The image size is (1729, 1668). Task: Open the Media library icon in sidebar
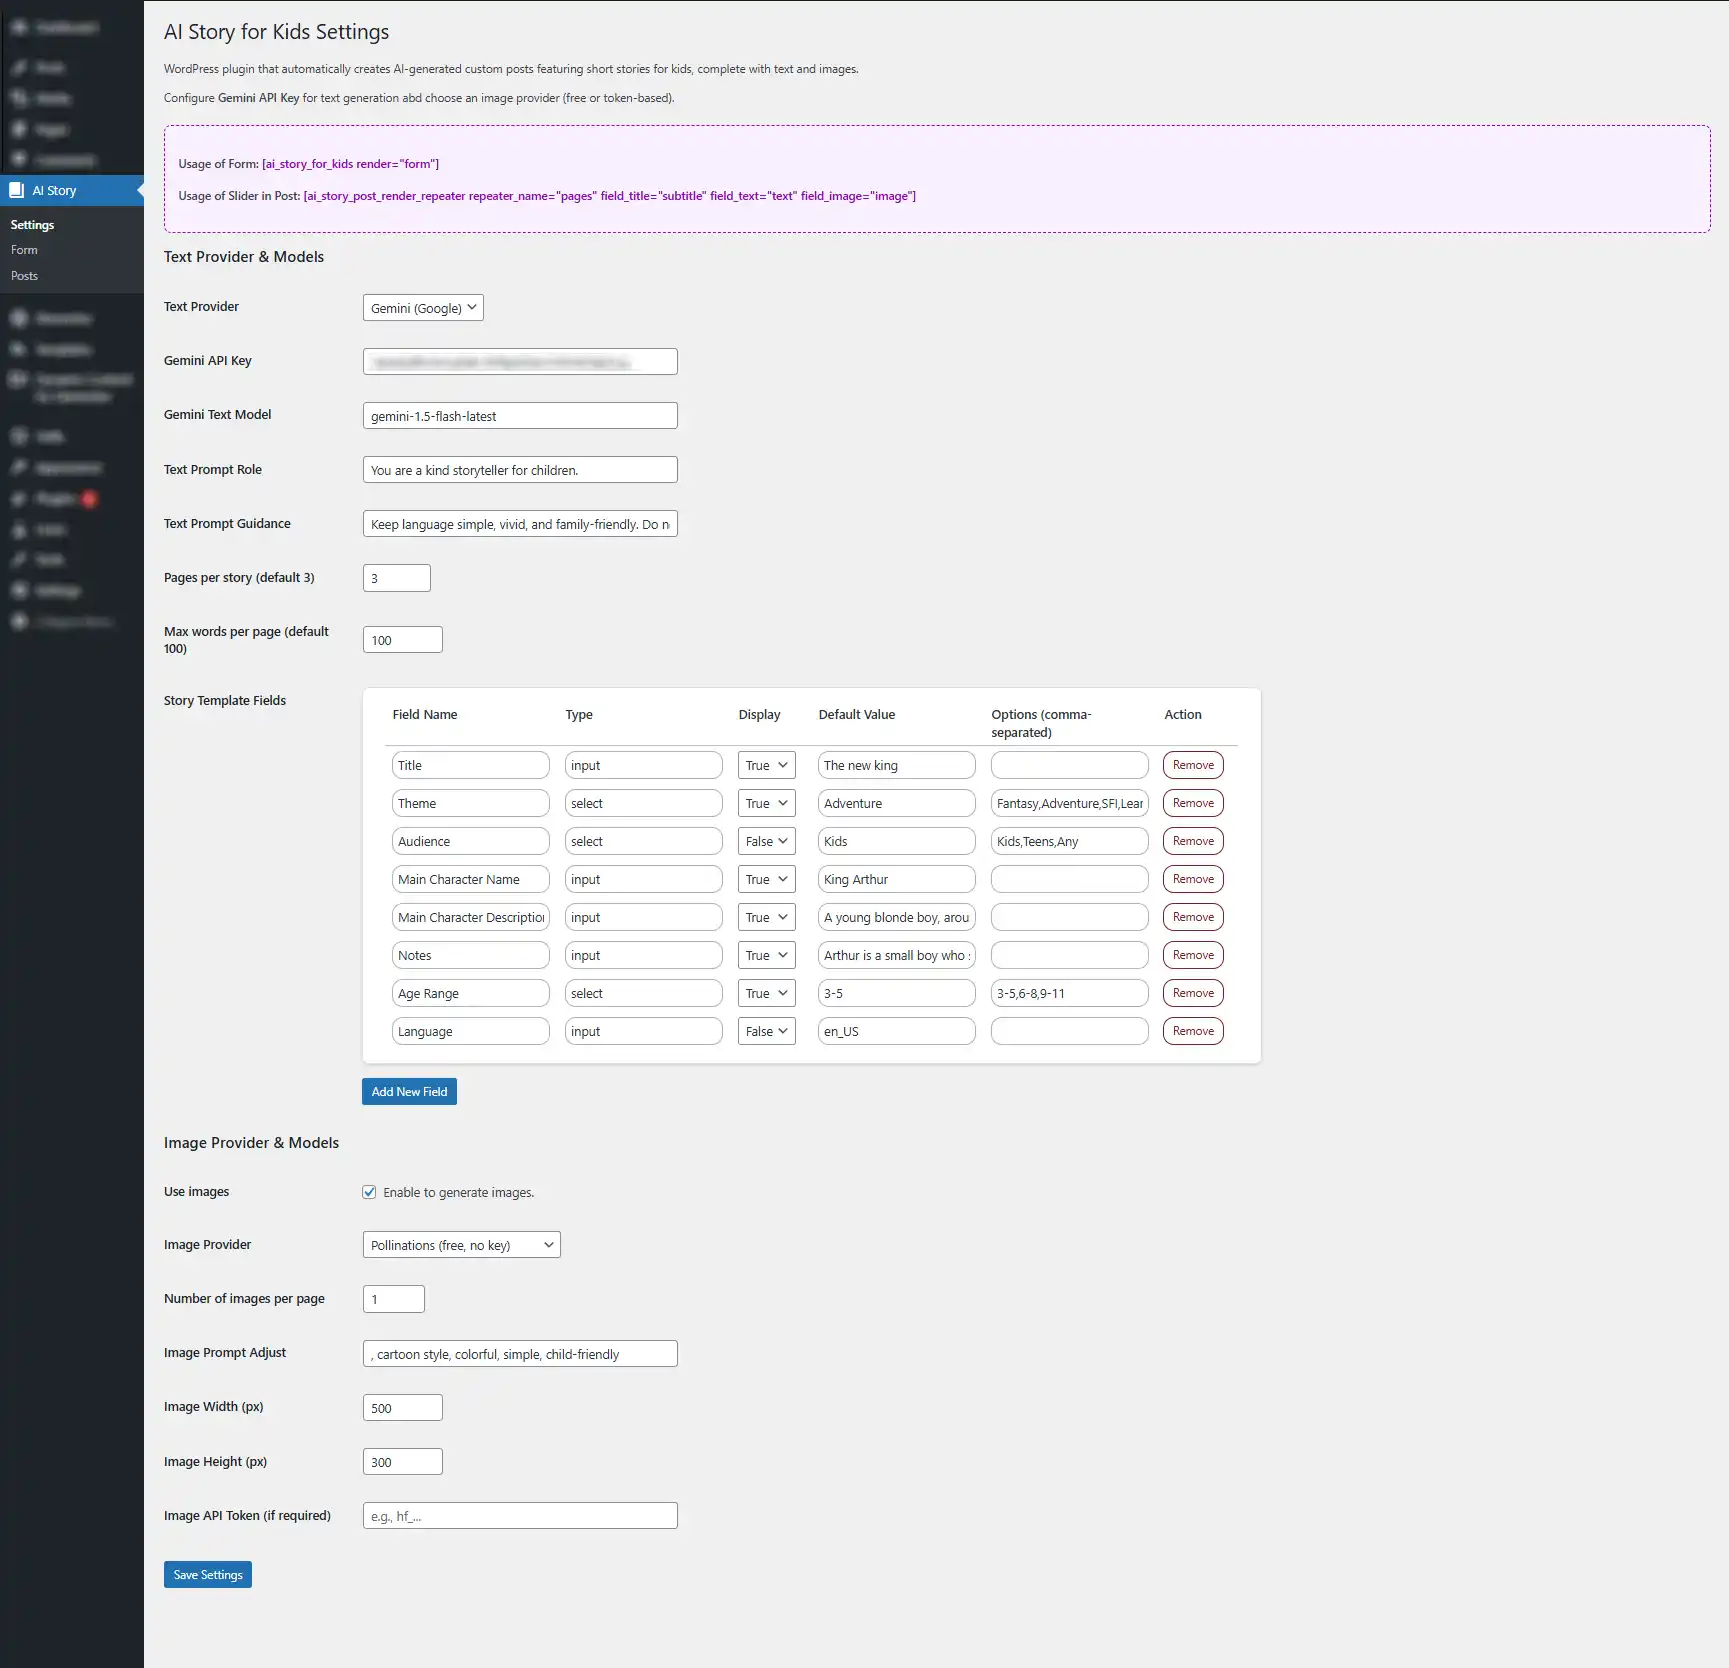(17, 98)
